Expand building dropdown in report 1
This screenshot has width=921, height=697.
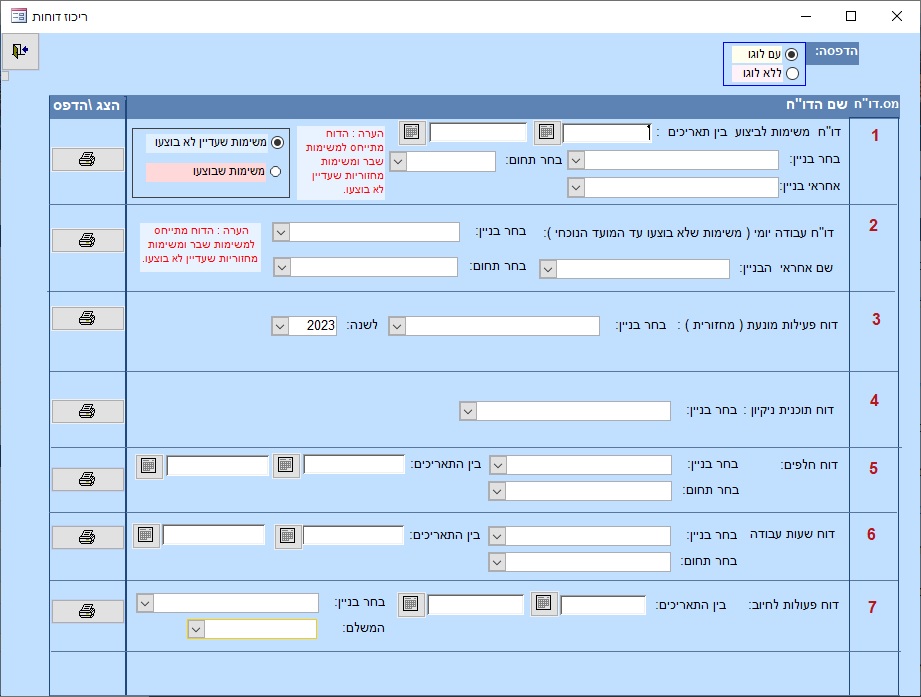tap(576, 160)
